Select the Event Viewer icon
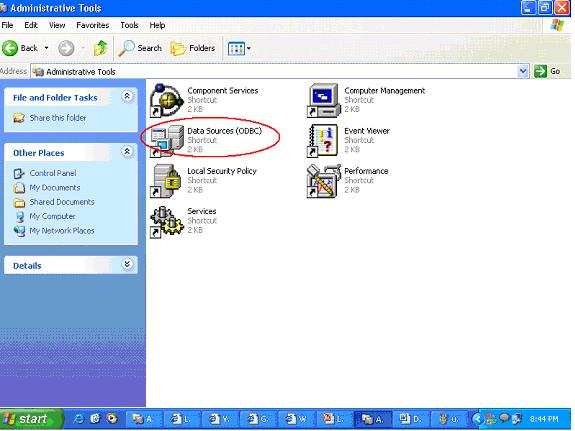This screenshot has height=431, width=575. click(323, 140)
